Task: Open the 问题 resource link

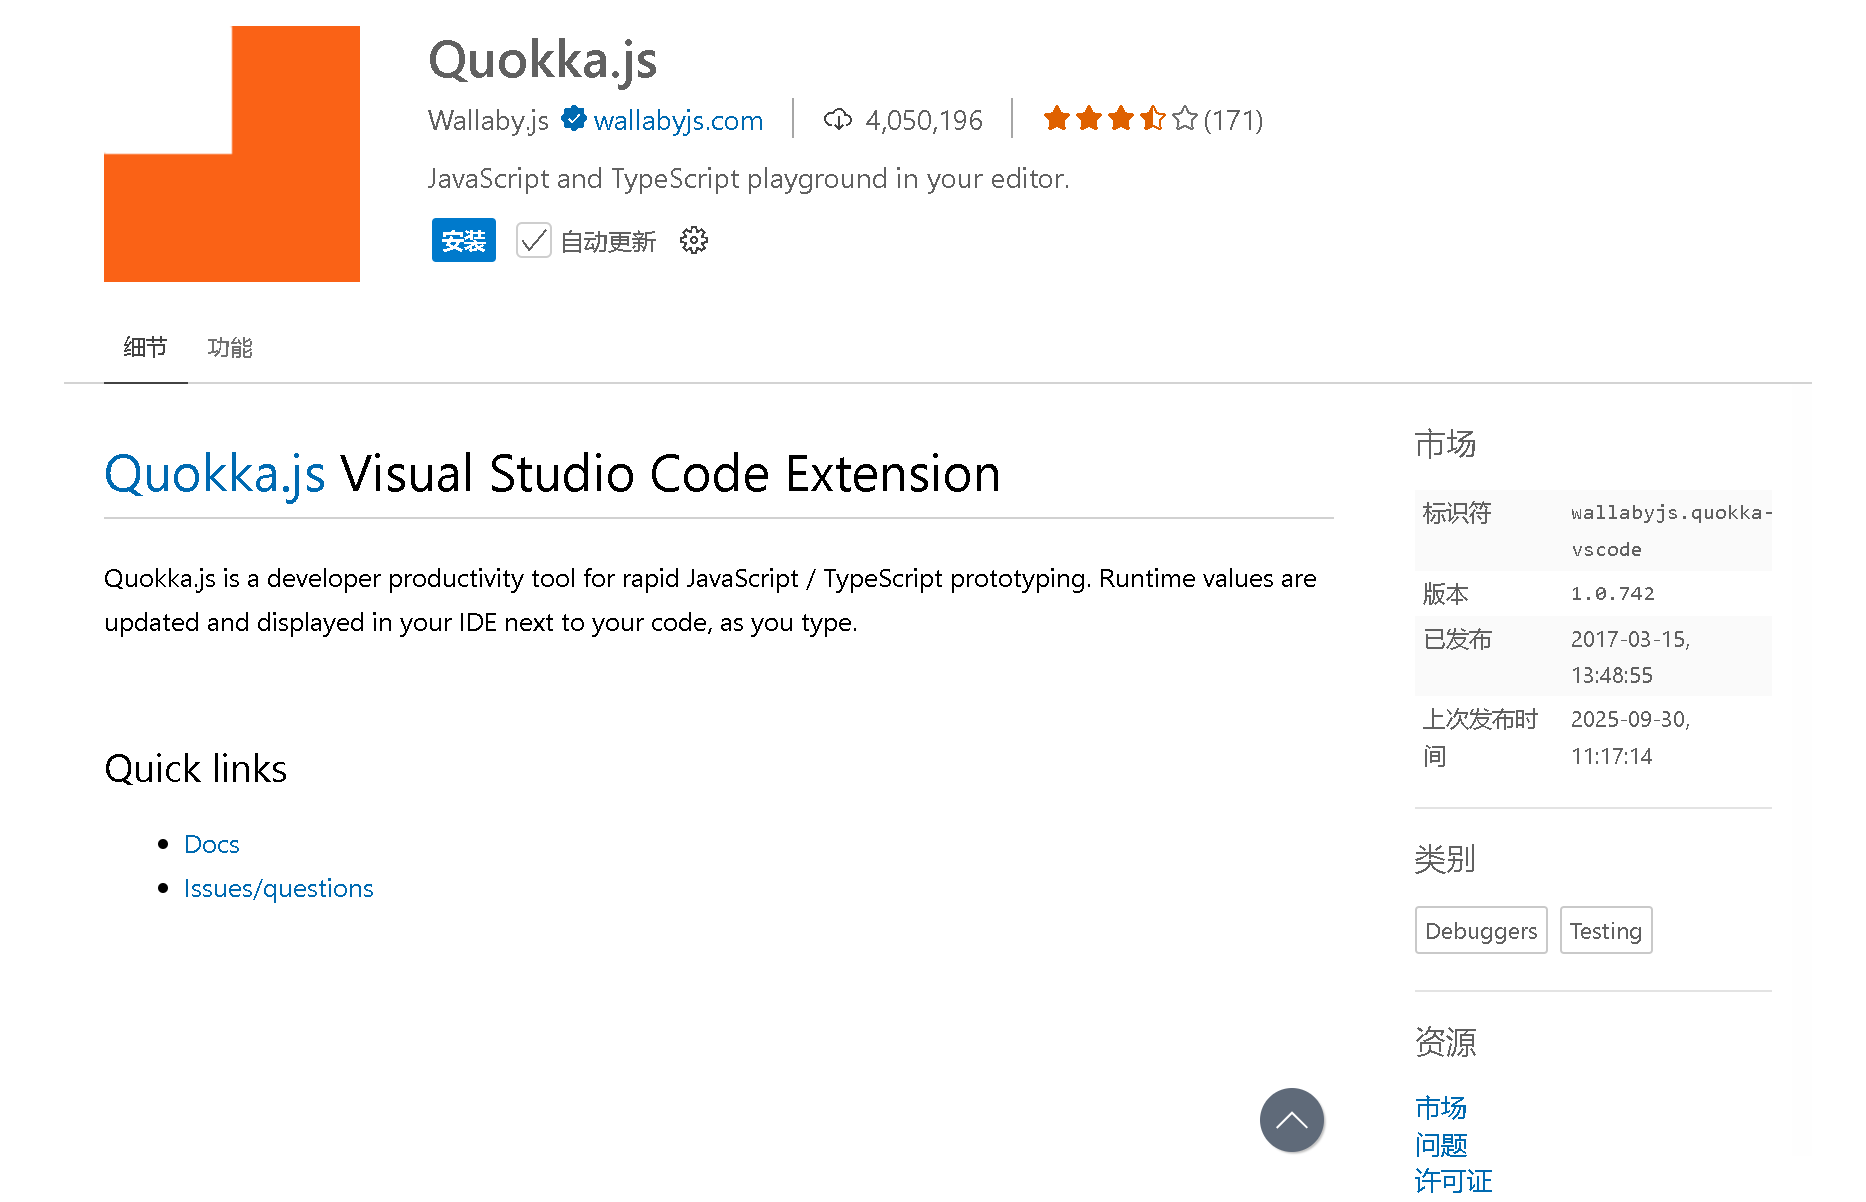Action: point(1440,1144)
